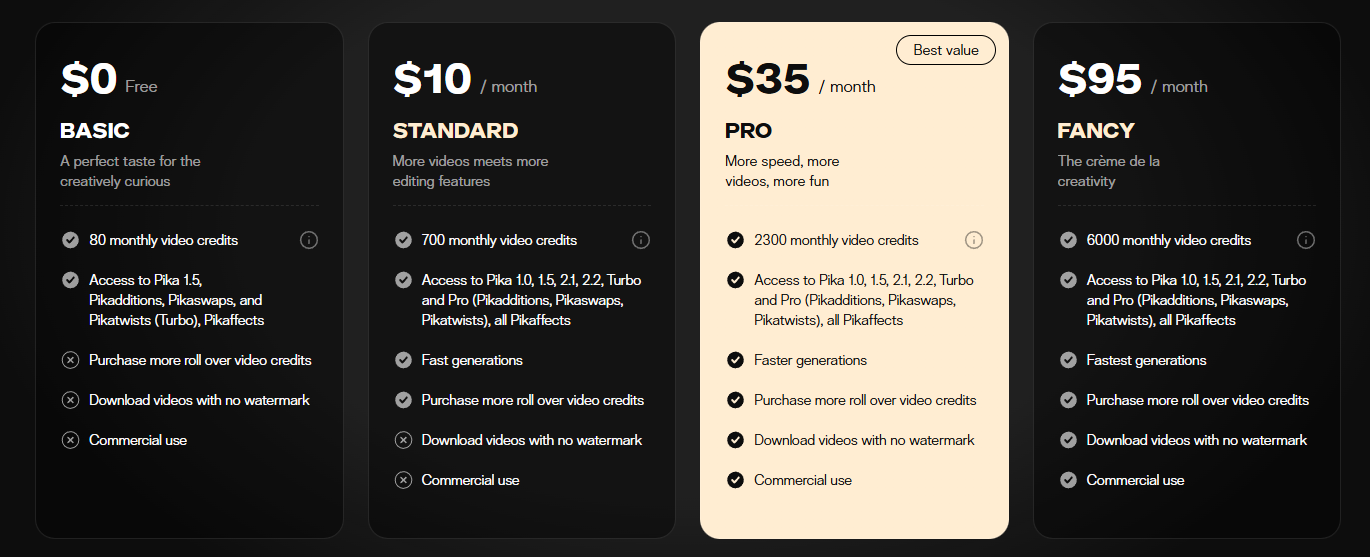
Task: Click the $95 per month price
Action: tap(1133, 80)
